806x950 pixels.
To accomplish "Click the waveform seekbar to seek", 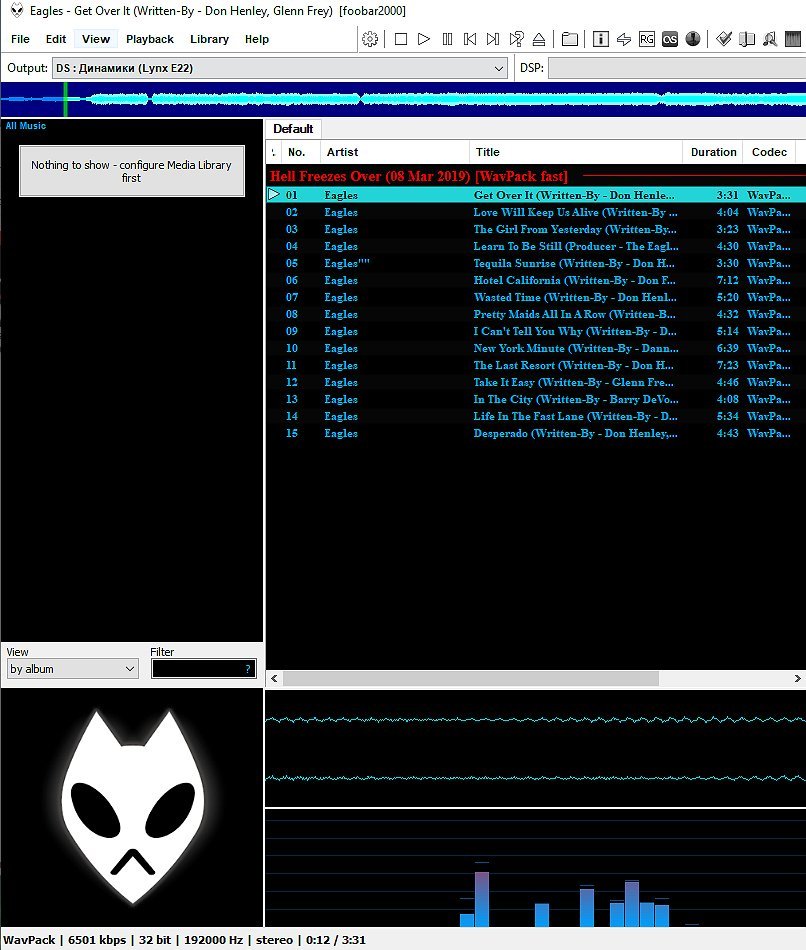I will pyautogui.click(x=400, y=99).
